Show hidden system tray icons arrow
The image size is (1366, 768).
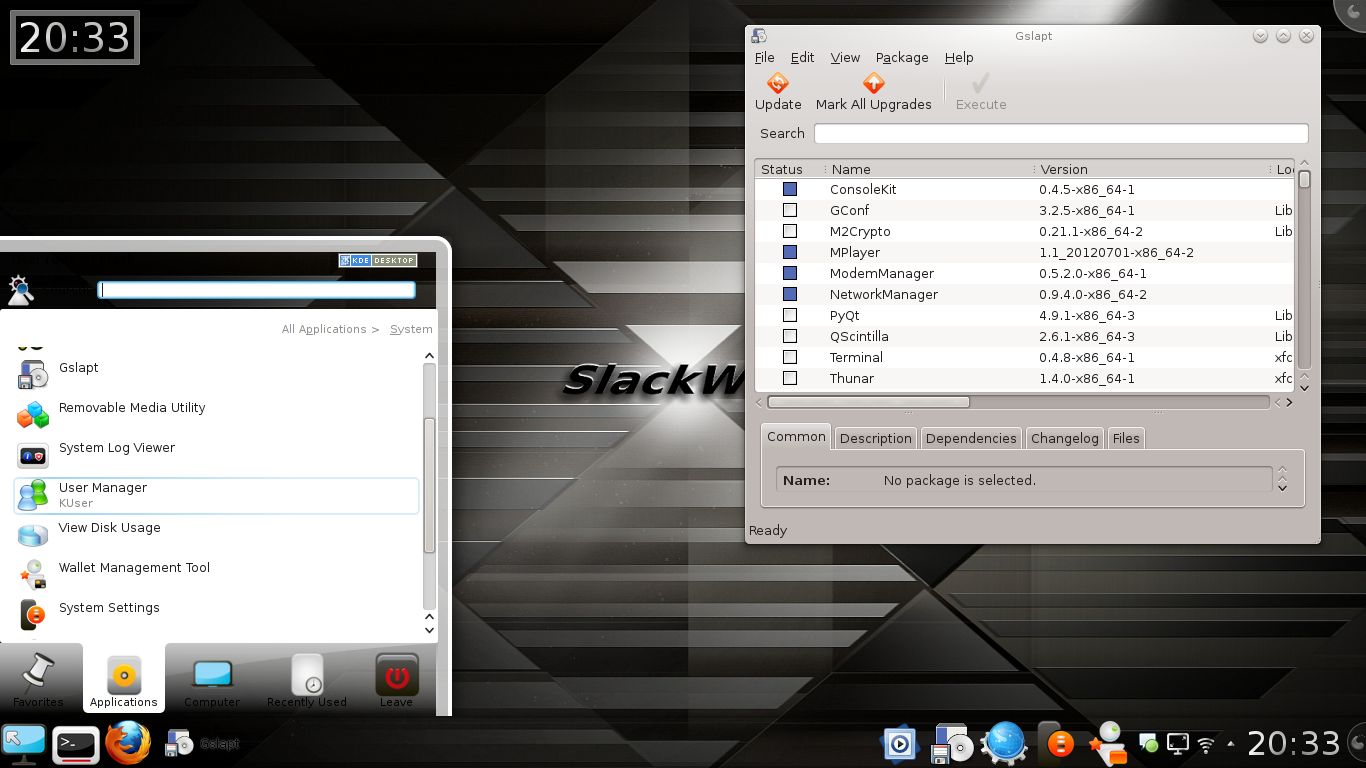click(x=1230, y=744)
